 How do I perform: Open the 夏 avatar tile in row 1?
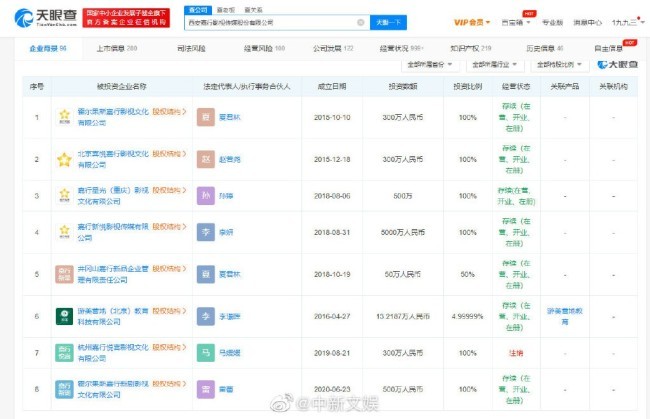click(206, 117)
